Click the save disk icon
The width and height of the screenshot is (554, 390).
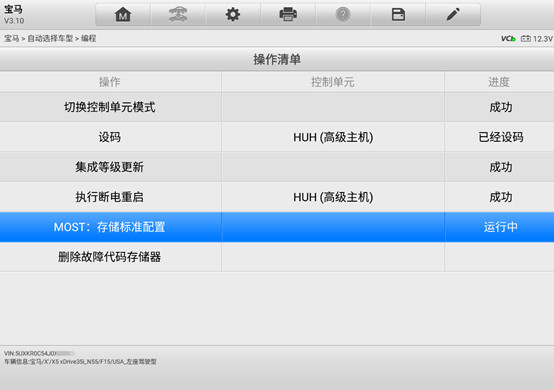point(398,15)
